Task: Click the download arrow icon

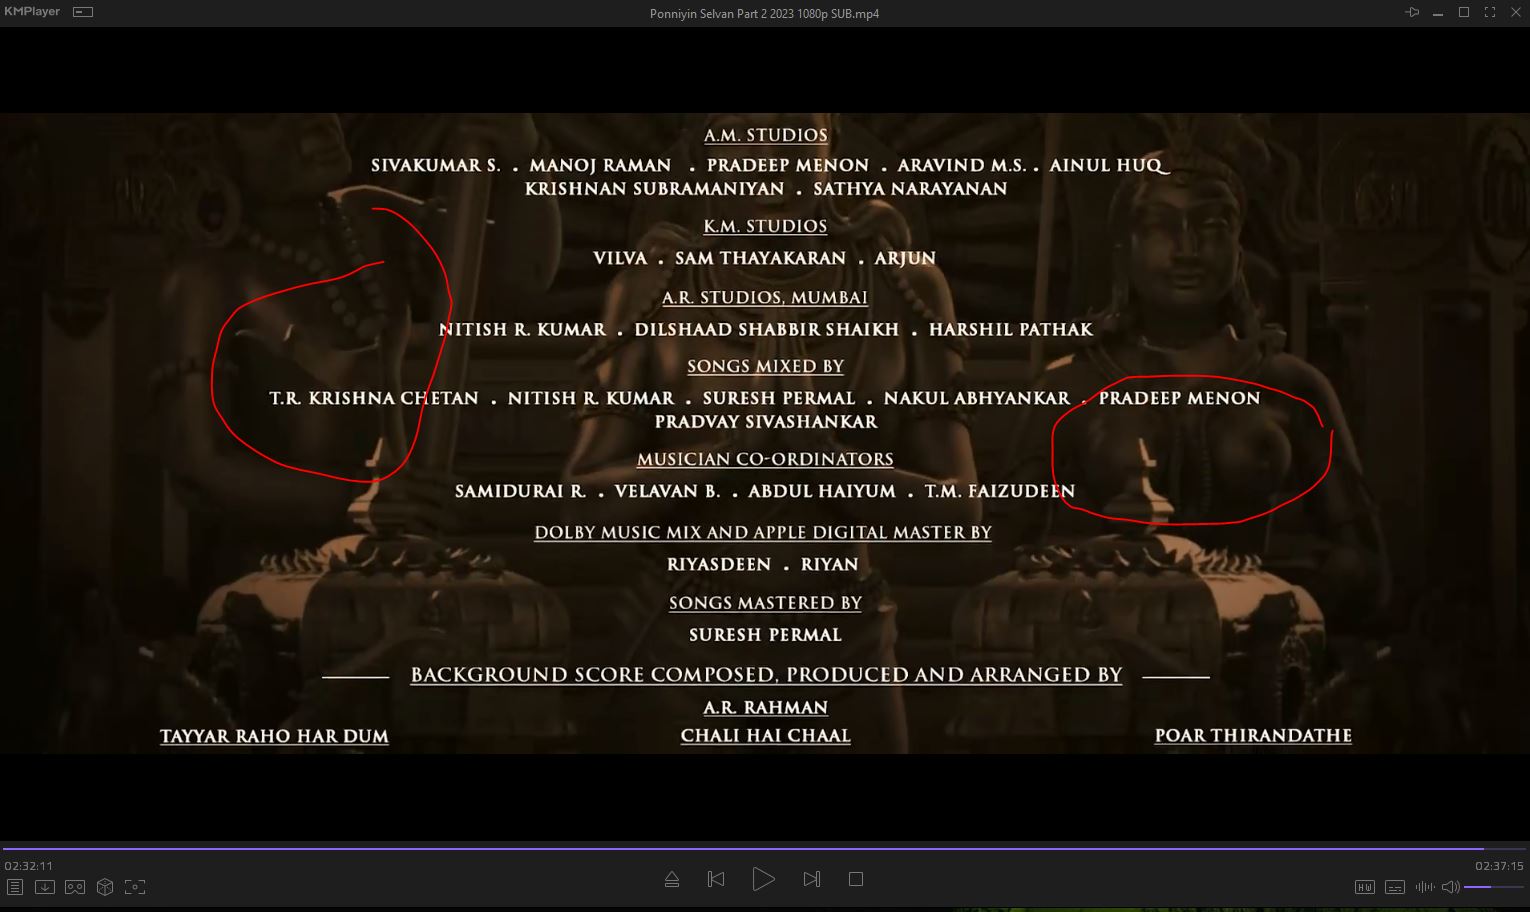Action: (x=45, y=887)
